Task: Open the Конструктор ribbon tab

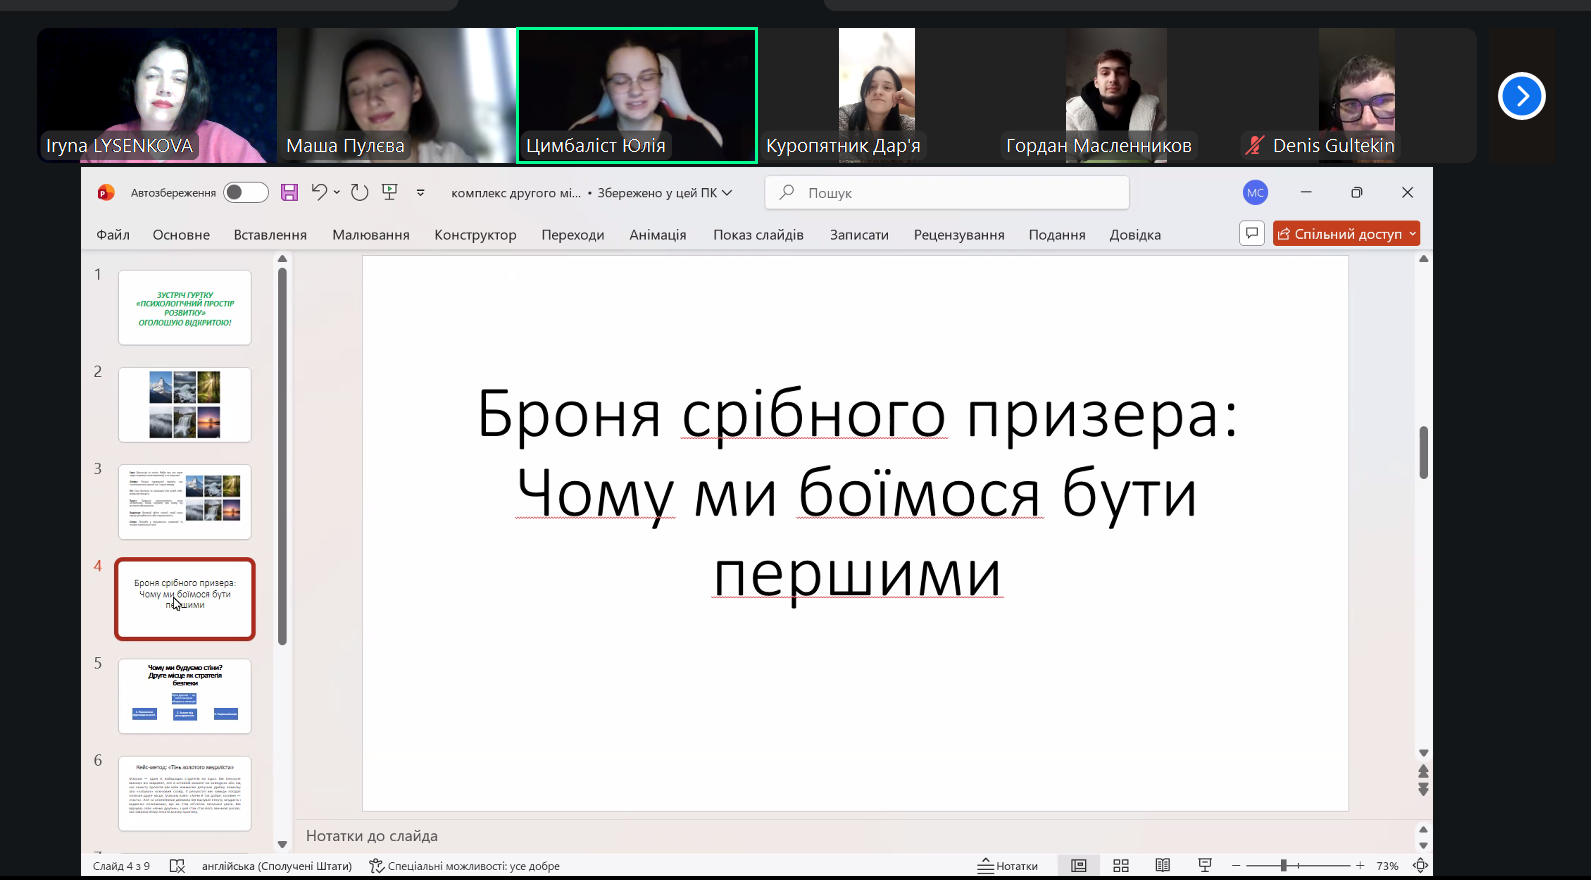Action: (475, 235)
